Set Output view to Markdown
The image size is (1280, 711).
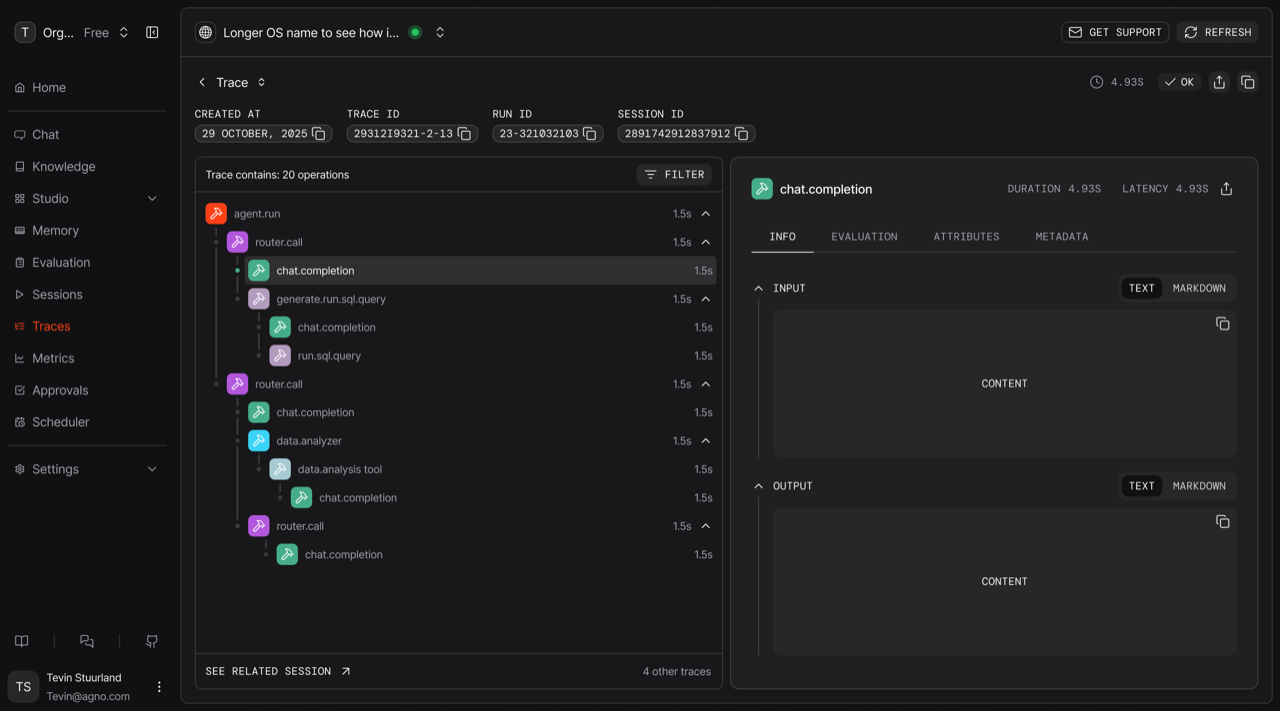click(1199, 486)
